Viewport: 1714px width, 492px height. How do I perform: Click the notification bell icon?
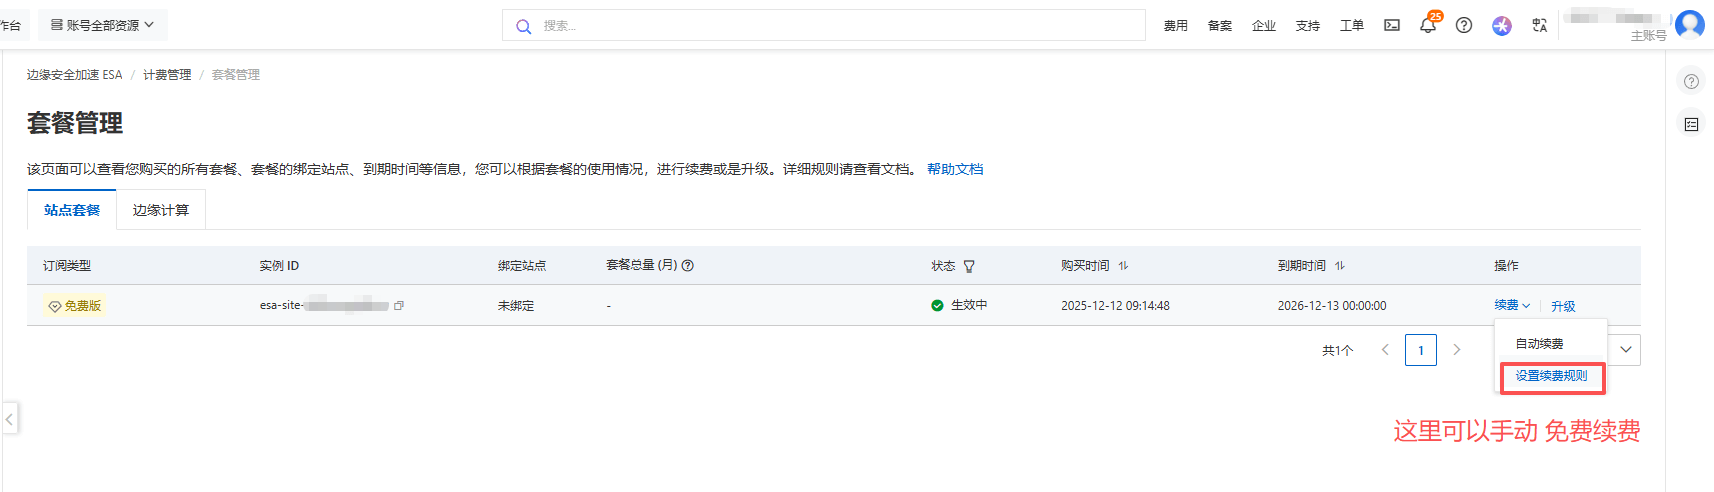[1427, 26]
